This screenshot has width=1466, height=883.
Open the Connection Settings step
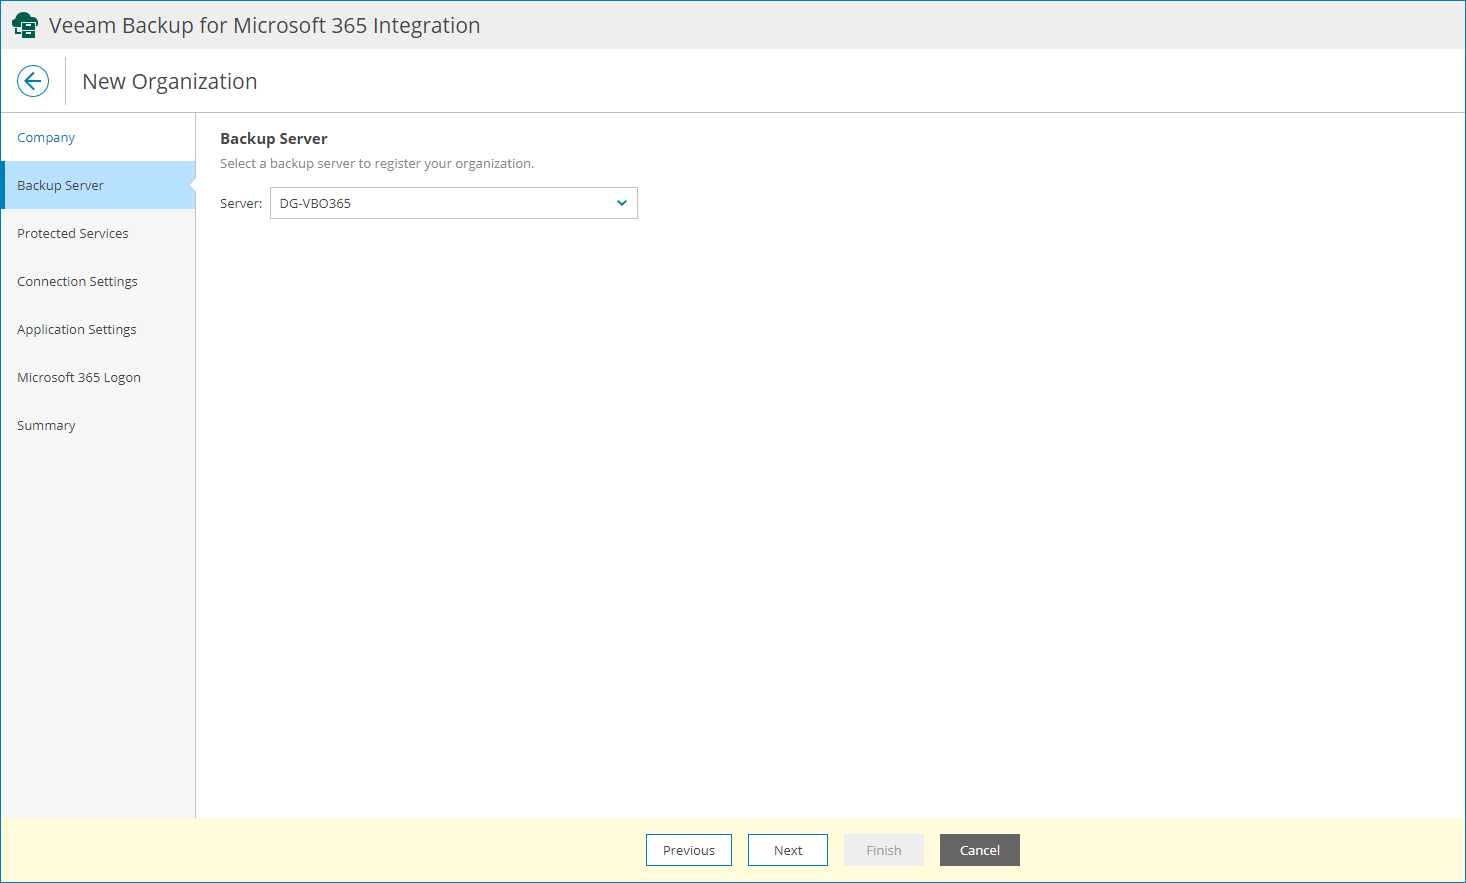pyautogui.click(x=77, y=281)
